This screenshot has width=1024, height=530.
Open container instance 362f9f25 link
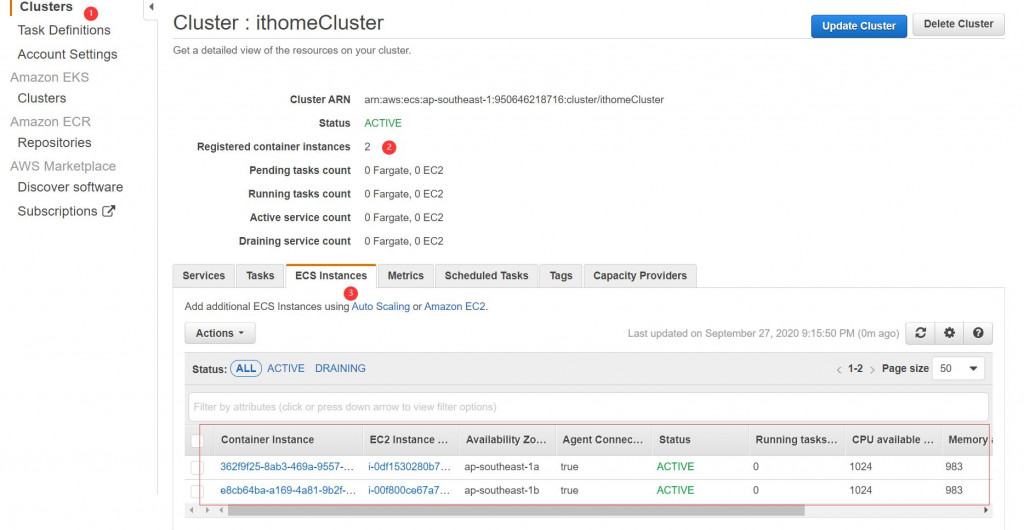288,467
